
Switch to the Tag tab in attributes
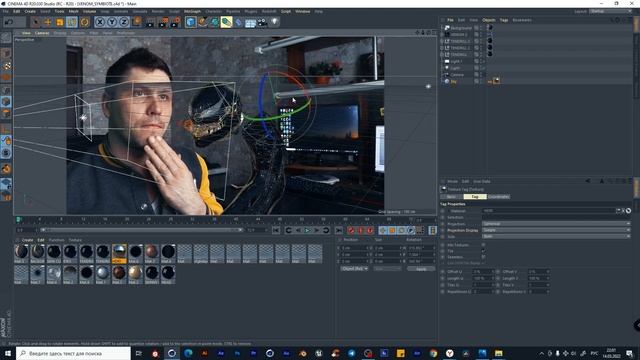[475, 197]
